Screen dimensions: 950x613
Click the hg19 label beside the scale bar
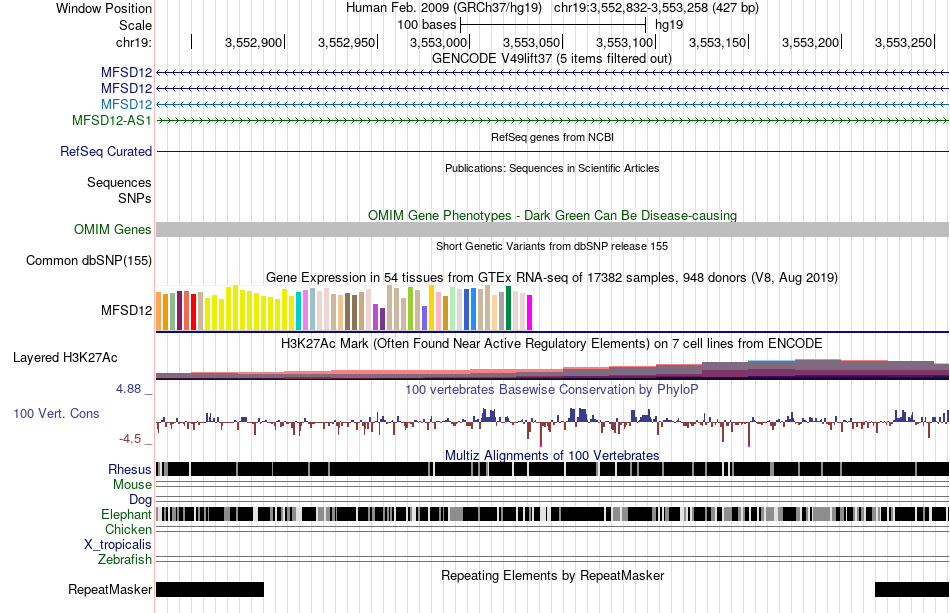click(669, 25)
